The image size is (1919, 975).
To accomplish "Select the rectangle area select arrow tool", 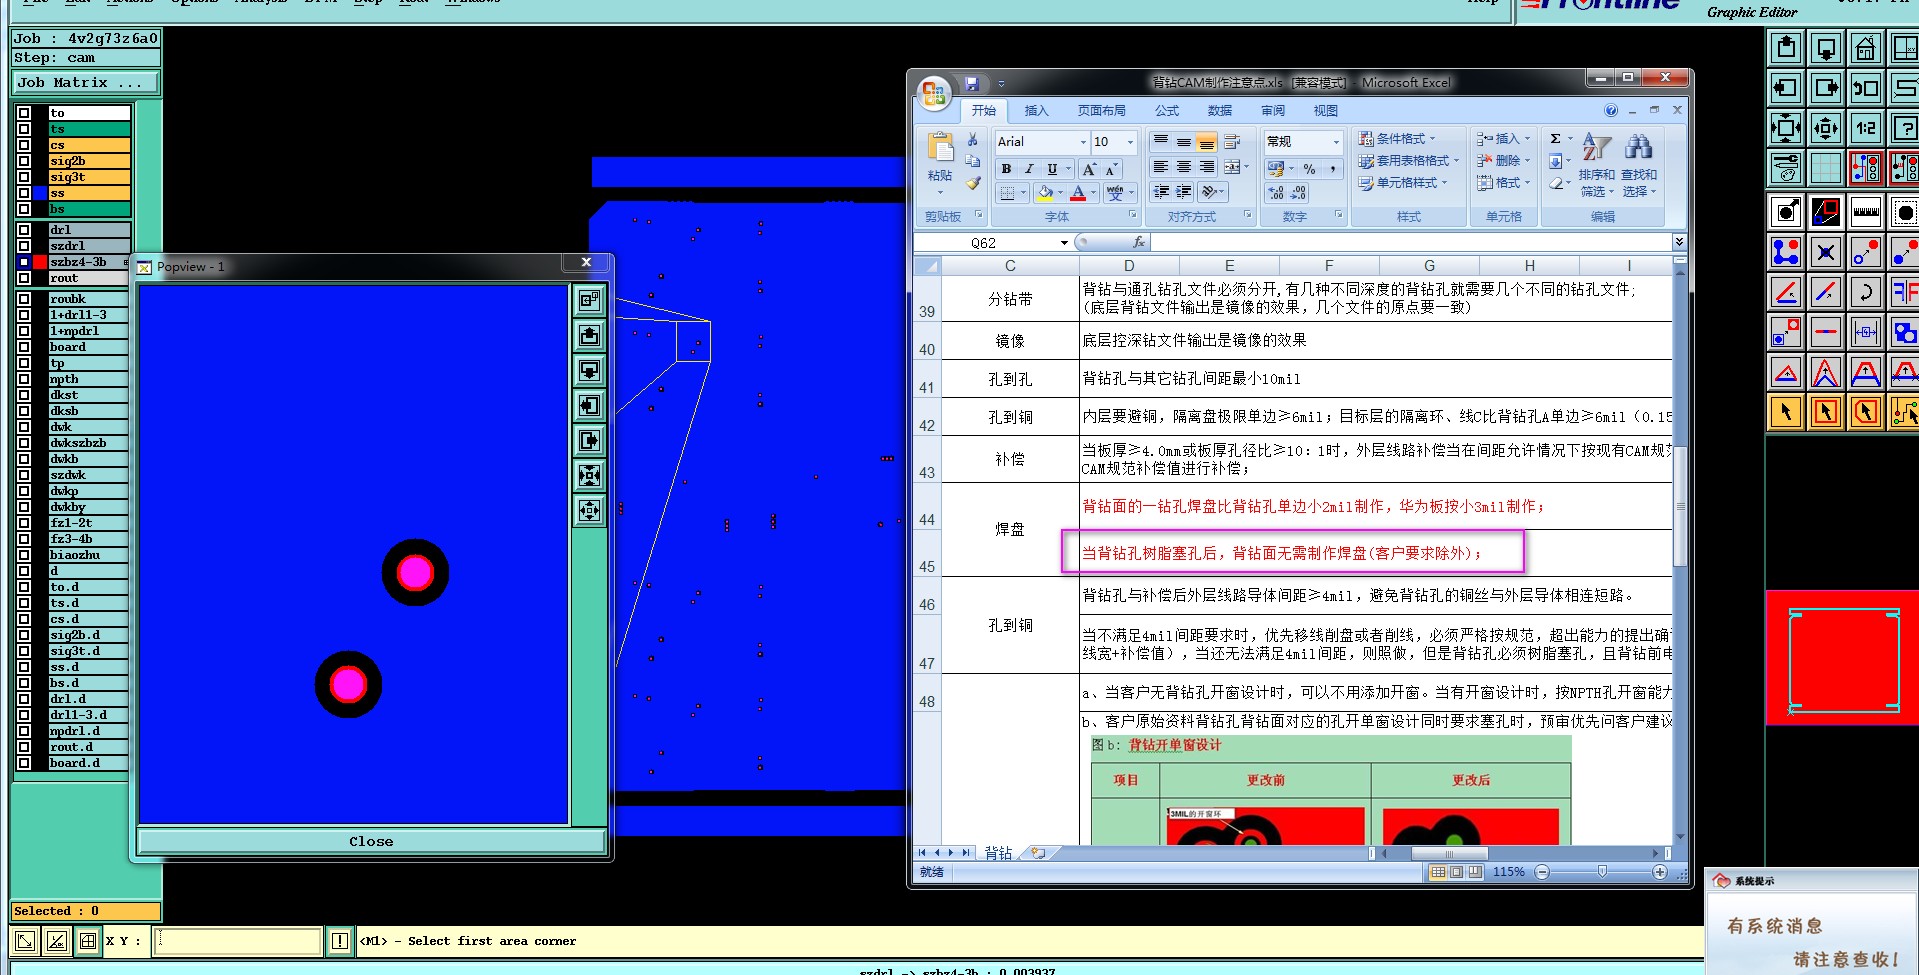I will click(x=1826, y=412).
